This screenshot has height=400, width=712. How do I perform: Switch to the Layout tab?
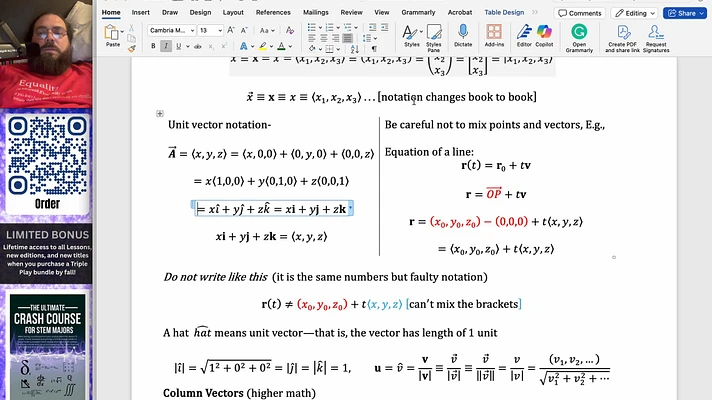click(233, 12)
